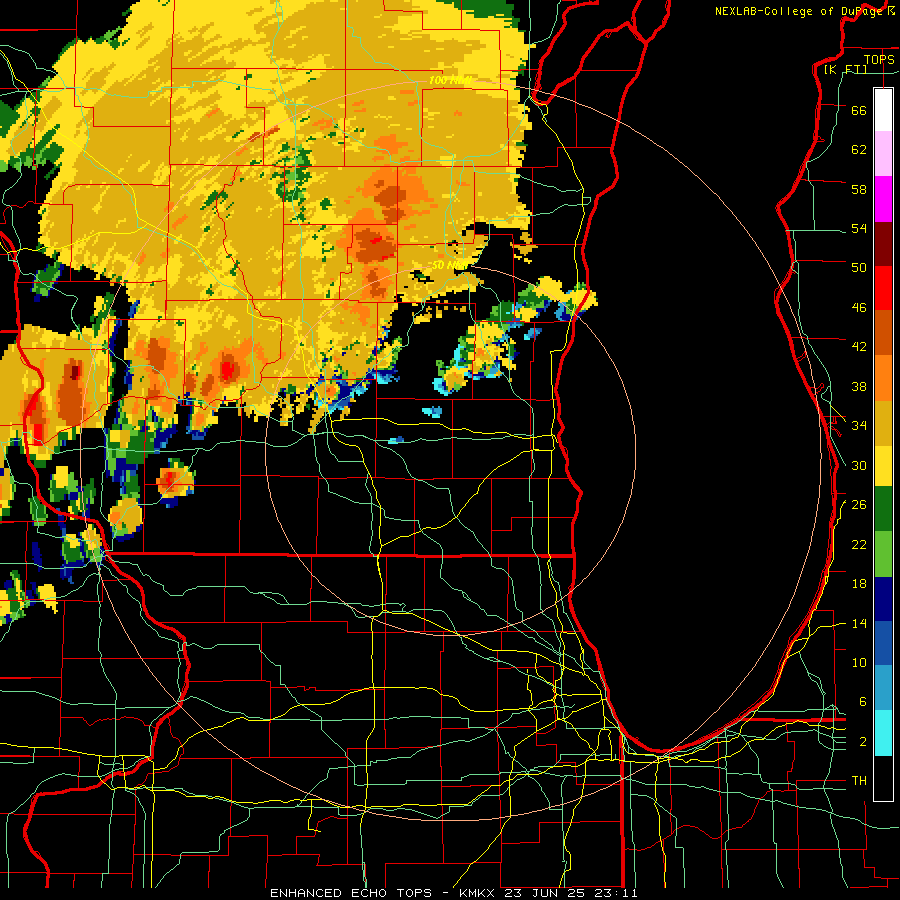Click the white swatch in the tops legend
900x900 pixels.
click(883, 110)
